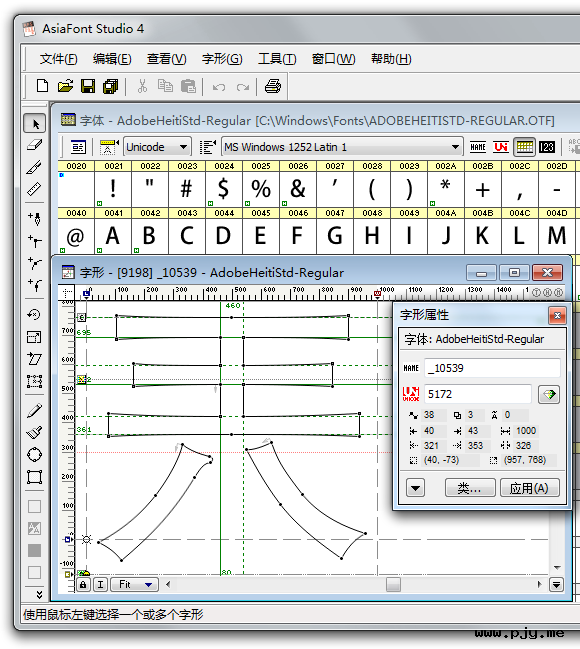This screenshot has width=580, height=649.
Task: Select the add corner point tool
Action: [35, 240]
